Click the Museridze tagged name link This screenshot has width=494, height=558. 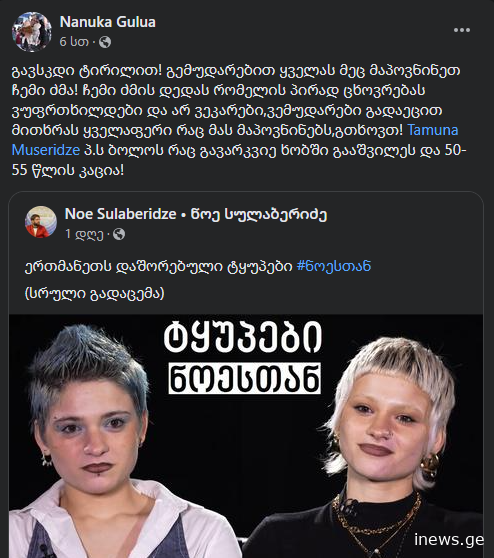(46, 150)
